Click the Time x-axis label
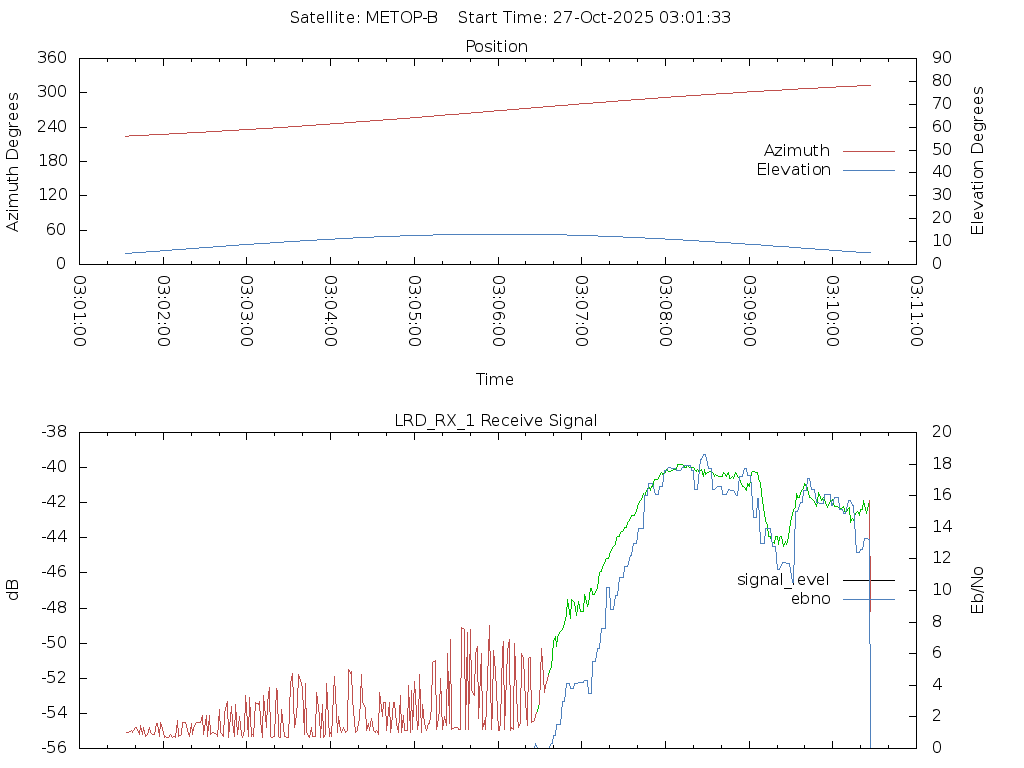 click(x=495, y=380)
